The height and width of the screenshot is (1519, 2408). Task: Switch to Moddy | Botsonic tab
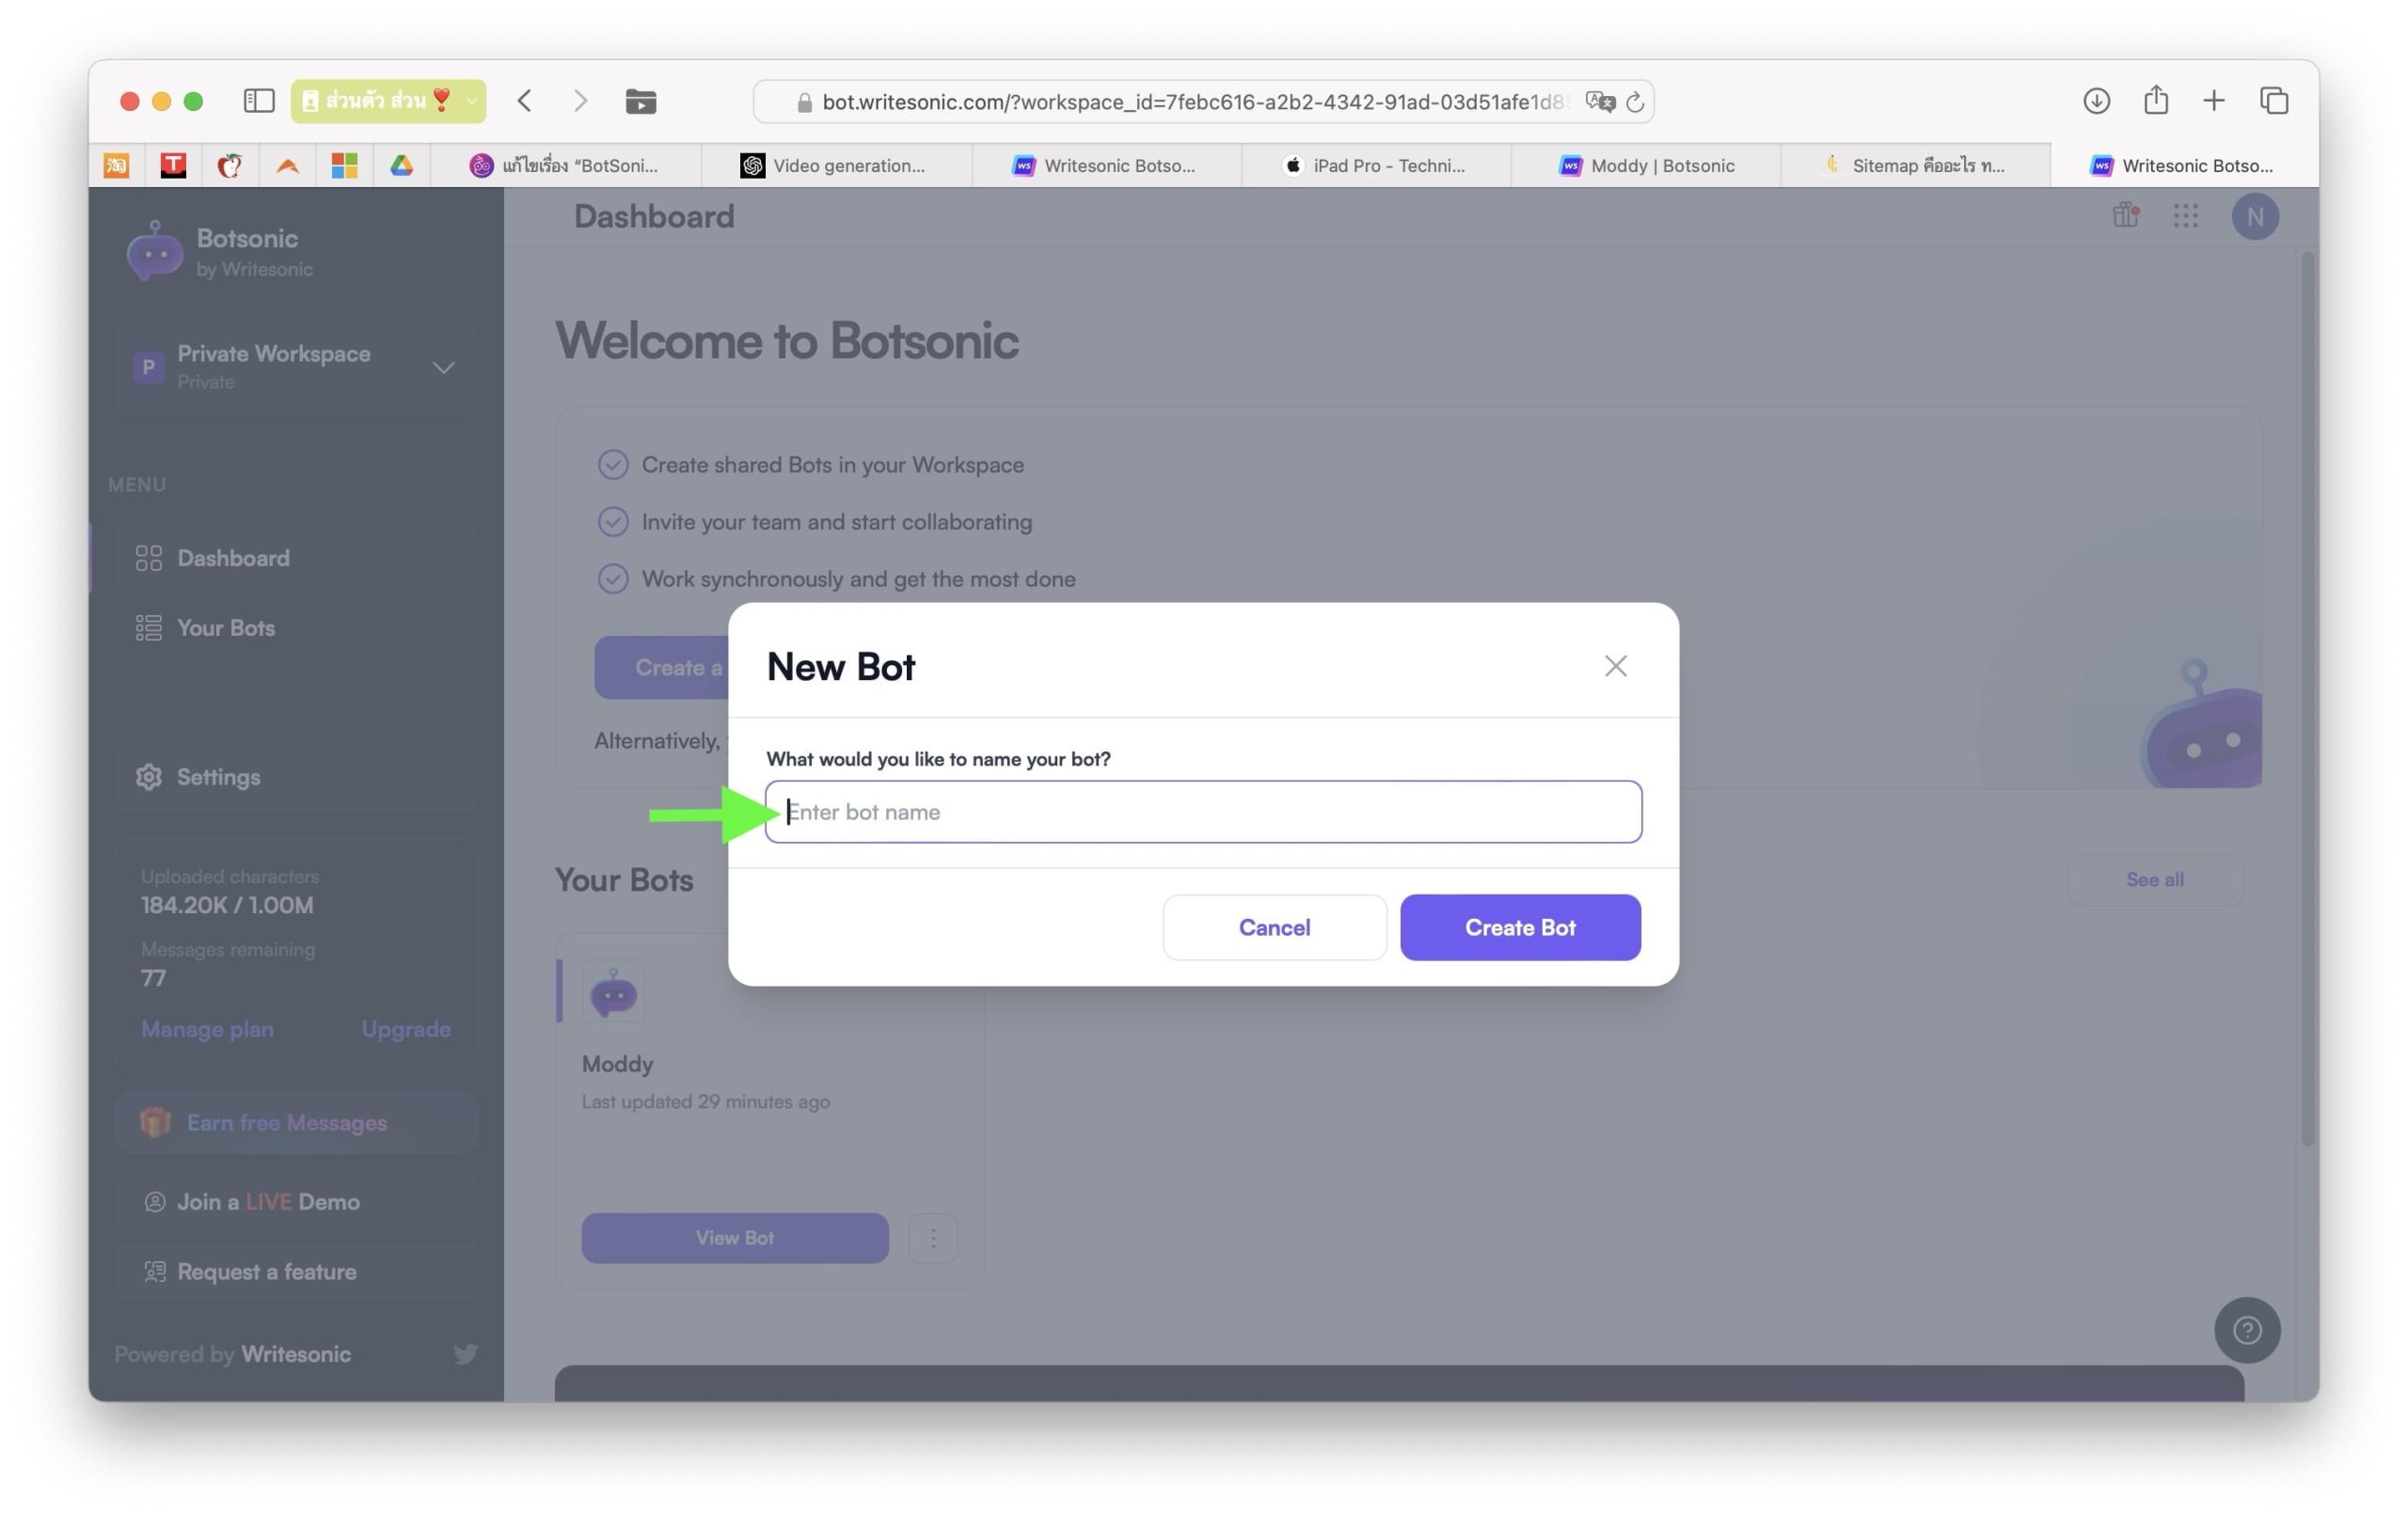(1646, 166)
